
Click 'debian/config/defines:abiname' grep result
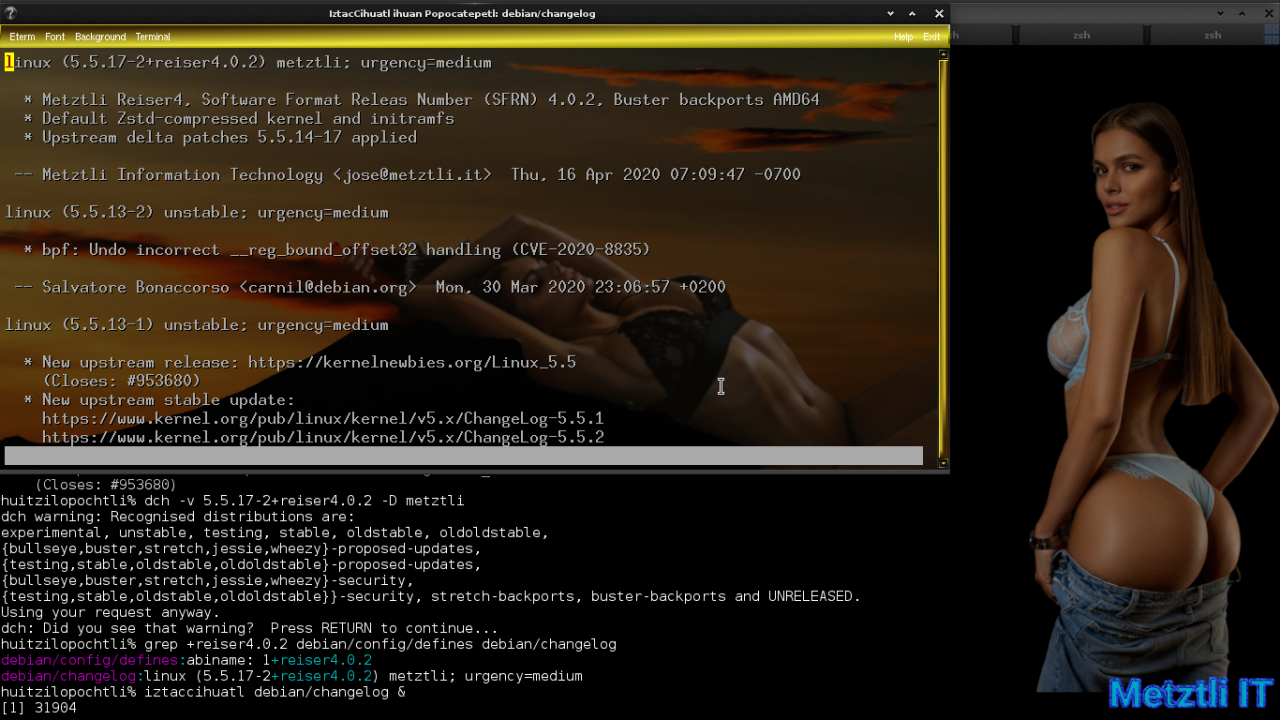[186, 660]
